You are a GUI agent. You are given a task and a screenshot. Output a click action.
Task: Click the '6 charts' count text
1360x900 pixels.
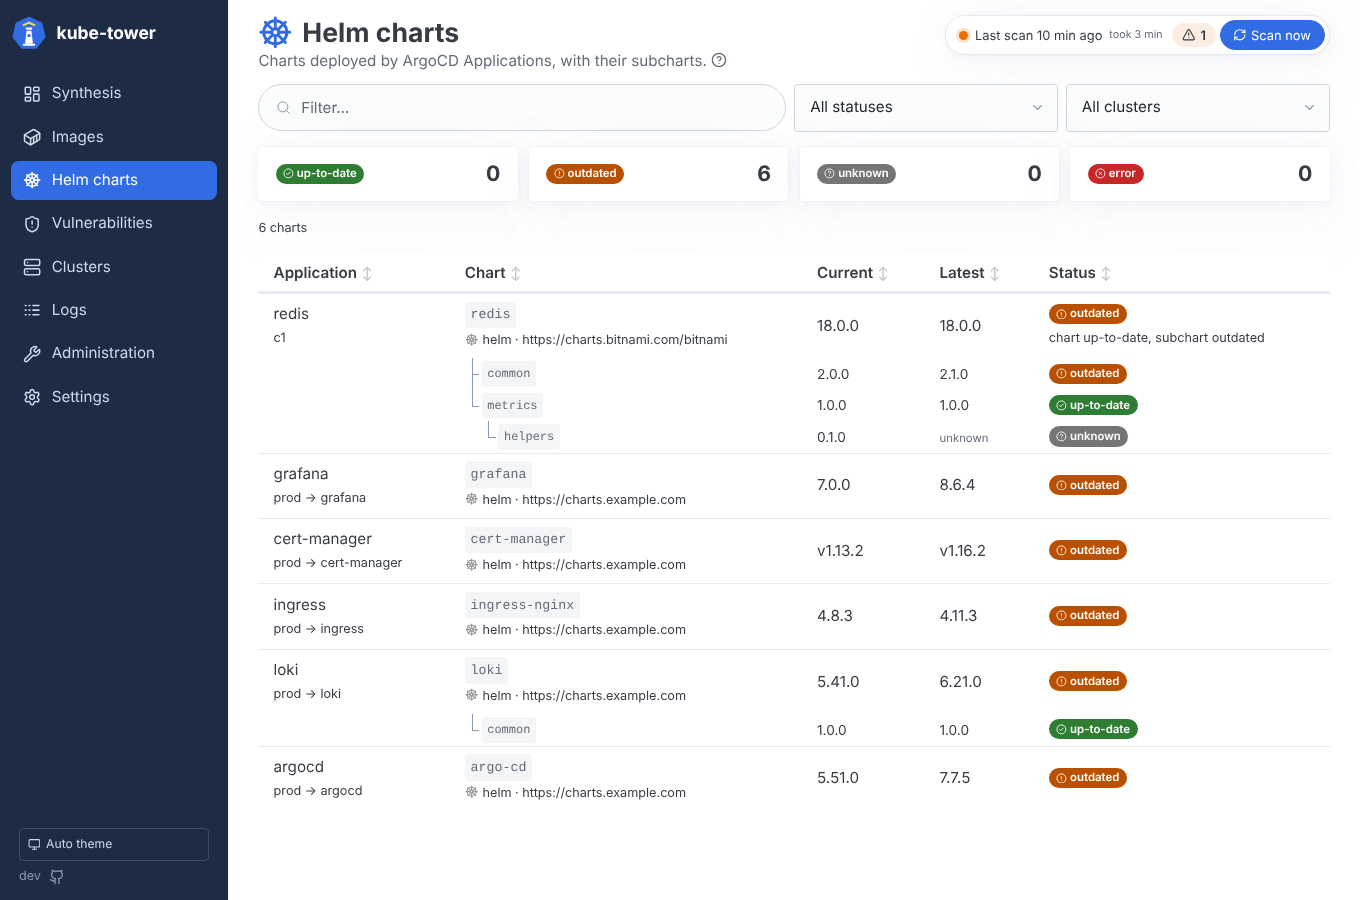click(283, 228)
